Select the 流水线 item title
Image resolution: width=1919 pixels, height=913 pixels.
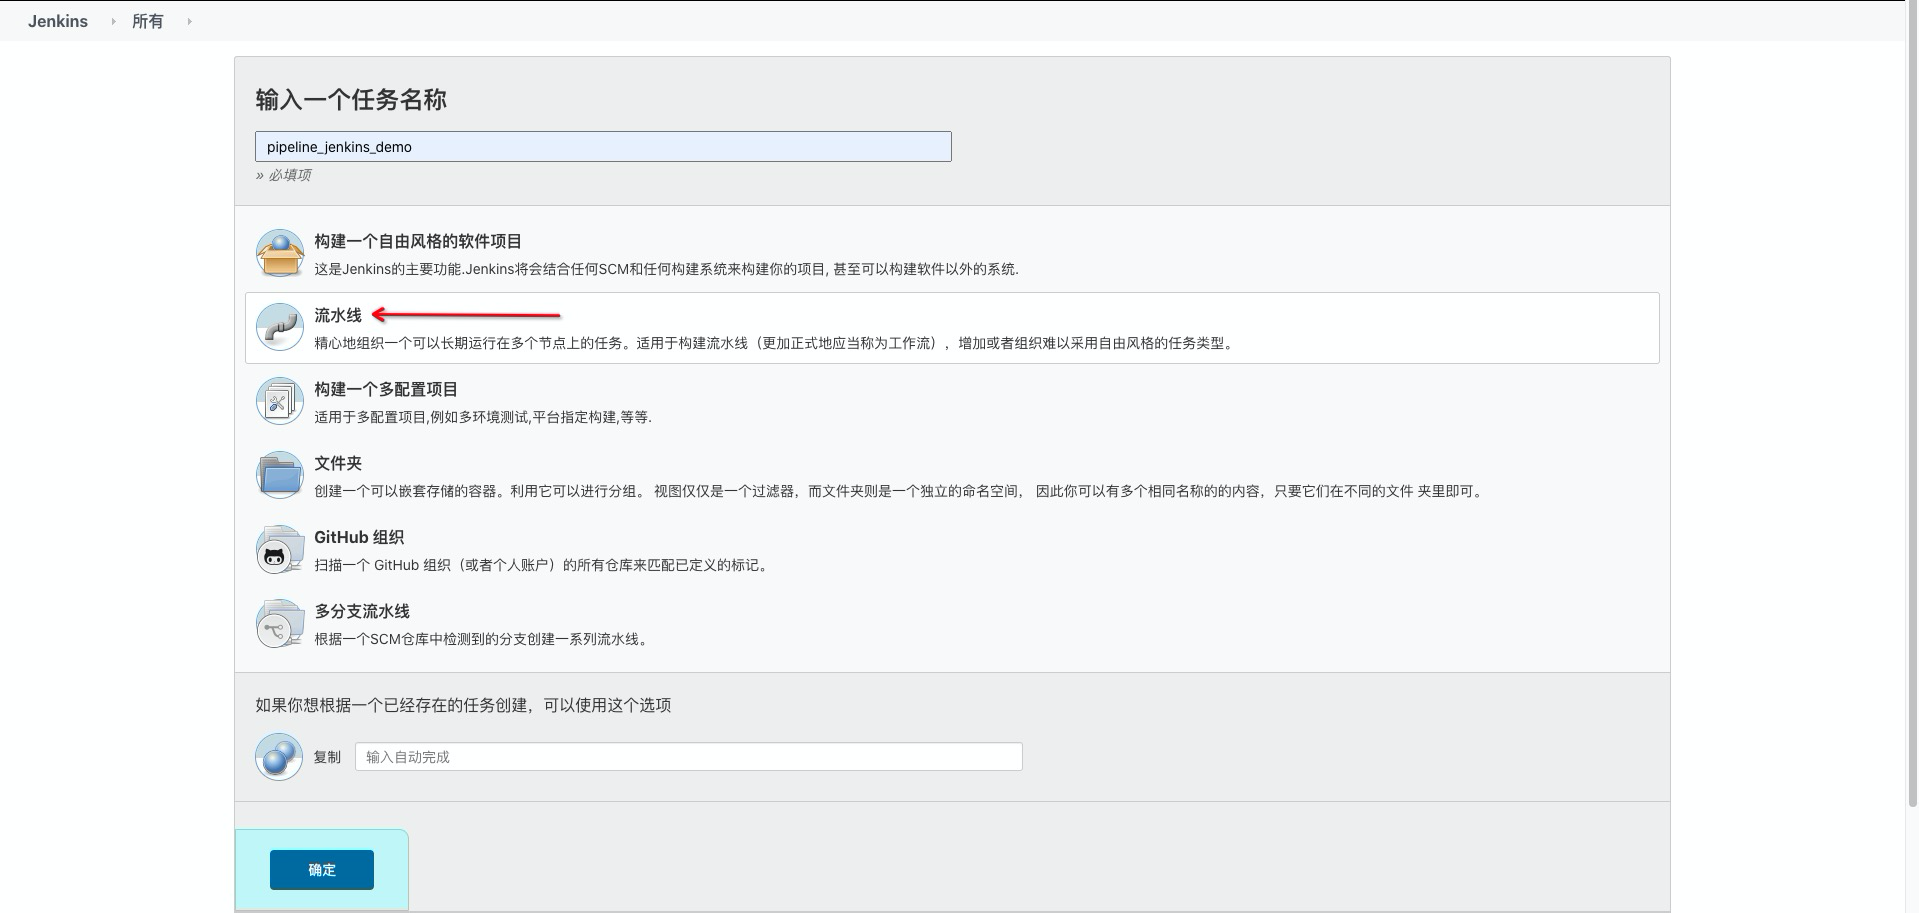(338, 315)
